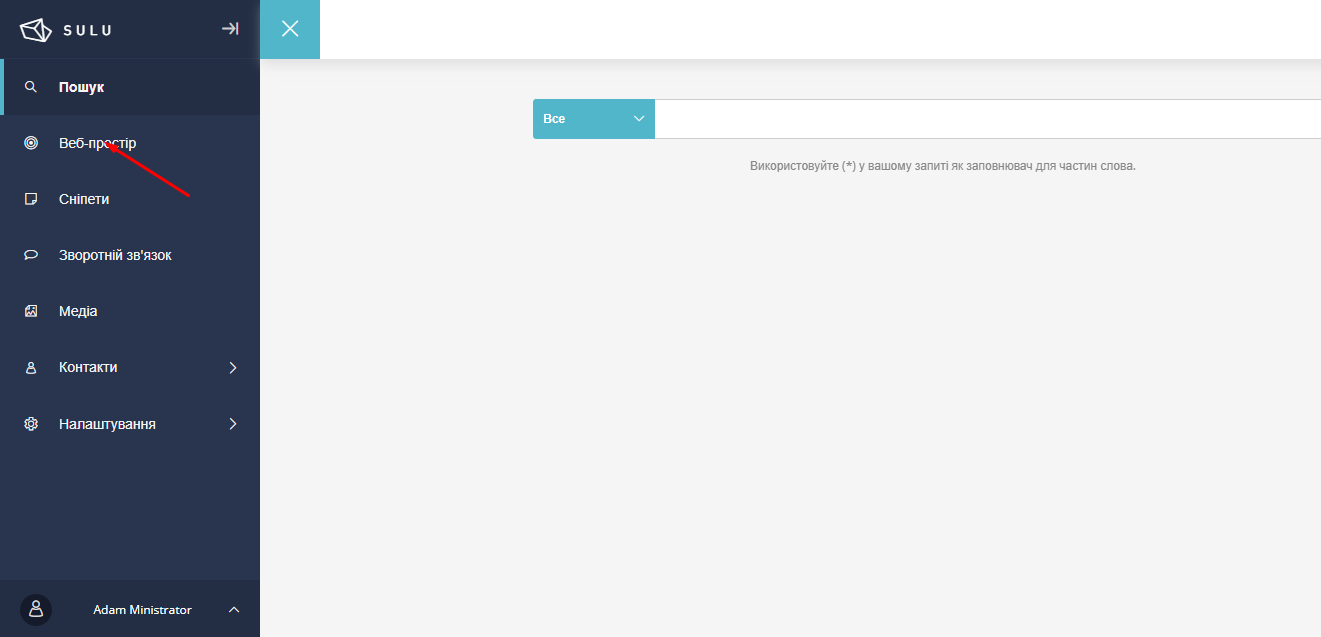Viewport: 1321px width, 637px height.
Task: Collapse the sidebar with the pin arrow icon
Action: [x=230, y=29]
